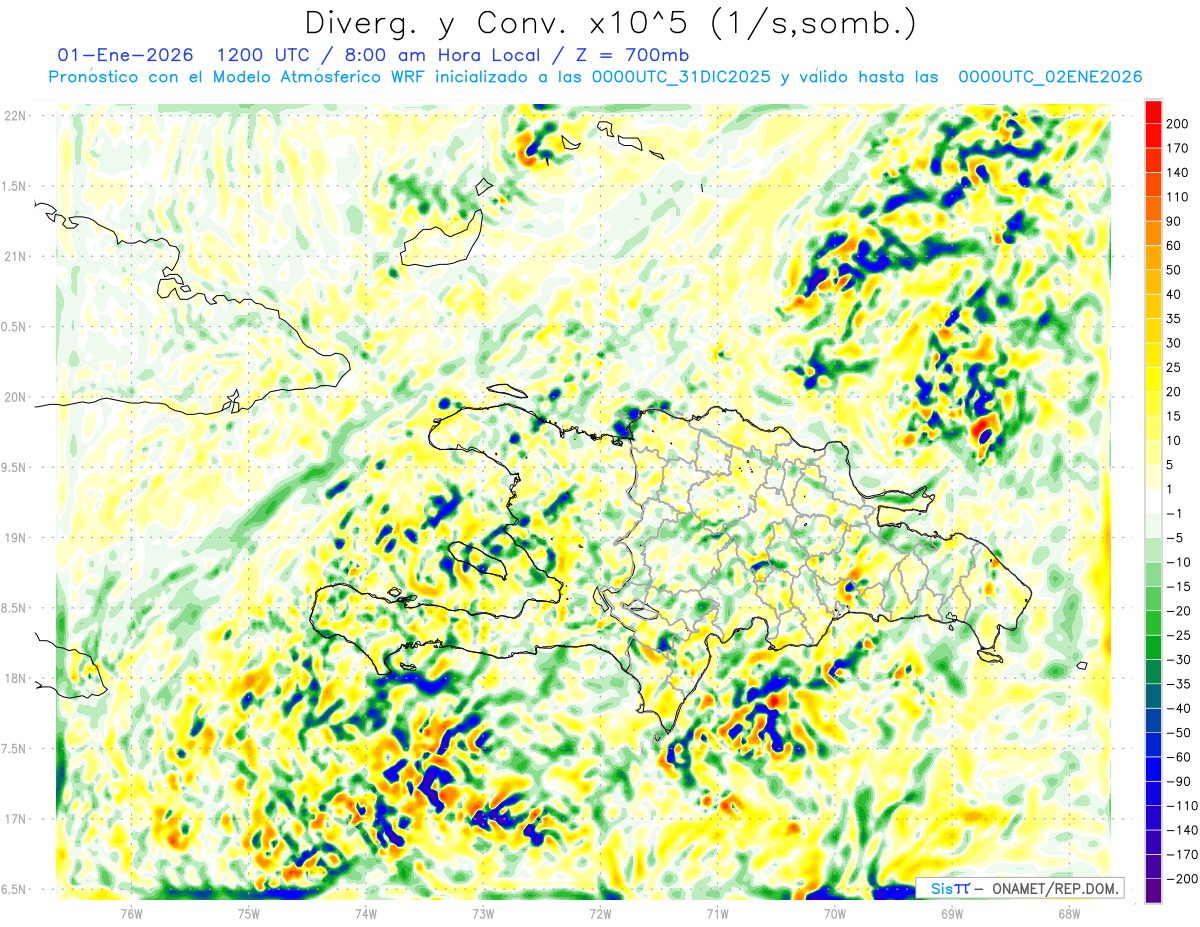The height and width of the screenshot is (927, 1200).
Task: Click the "17N" latitude label
Action: click(15, 819)
